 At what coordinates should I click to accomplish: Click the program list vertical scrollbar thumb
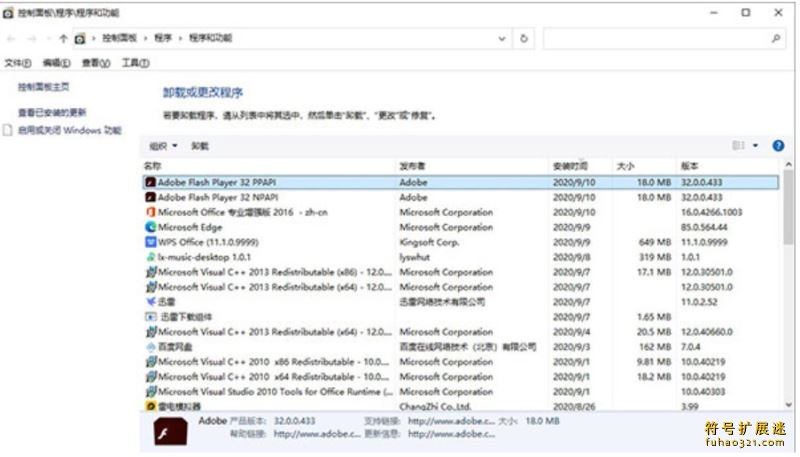point(789,208)
